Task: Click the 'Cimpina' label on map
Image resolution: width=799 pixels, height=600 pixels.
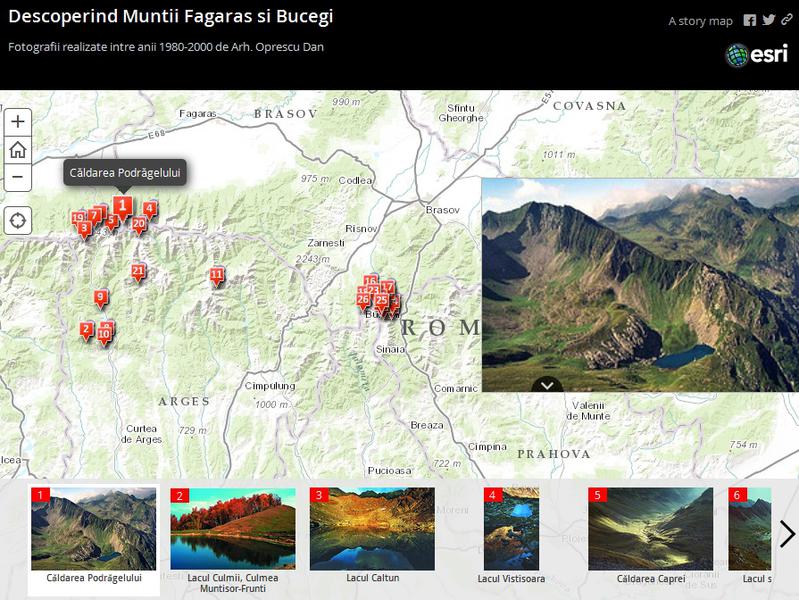Action: [x=487, y=447]
